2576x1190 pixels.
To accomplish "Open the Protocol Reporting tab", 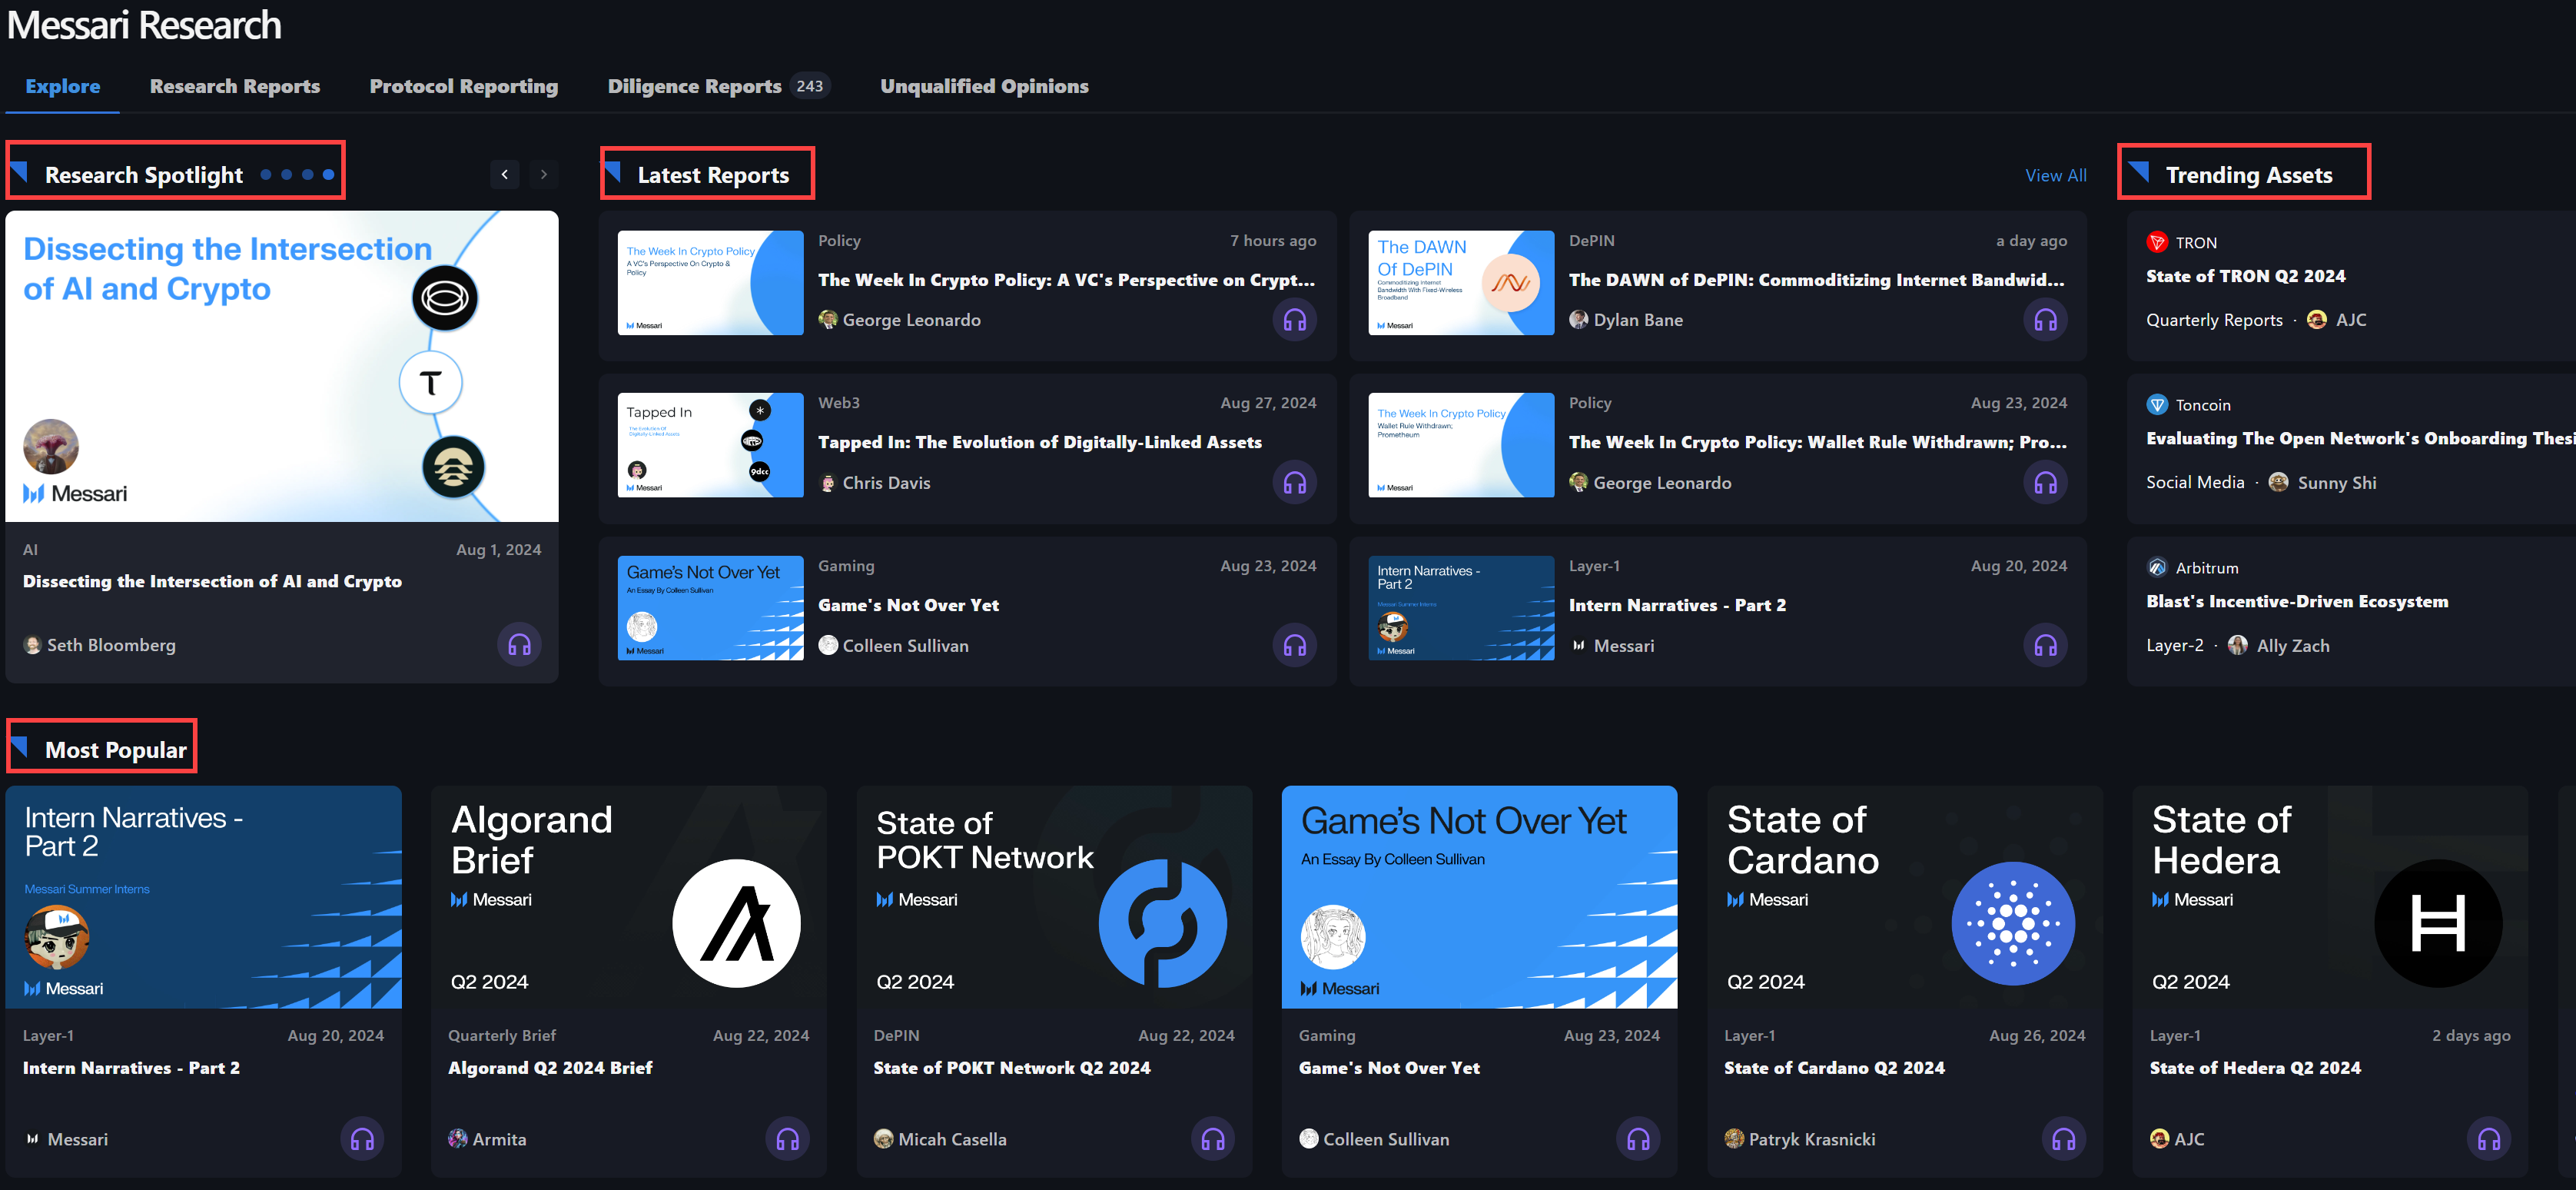I will [x=464, y=86].
